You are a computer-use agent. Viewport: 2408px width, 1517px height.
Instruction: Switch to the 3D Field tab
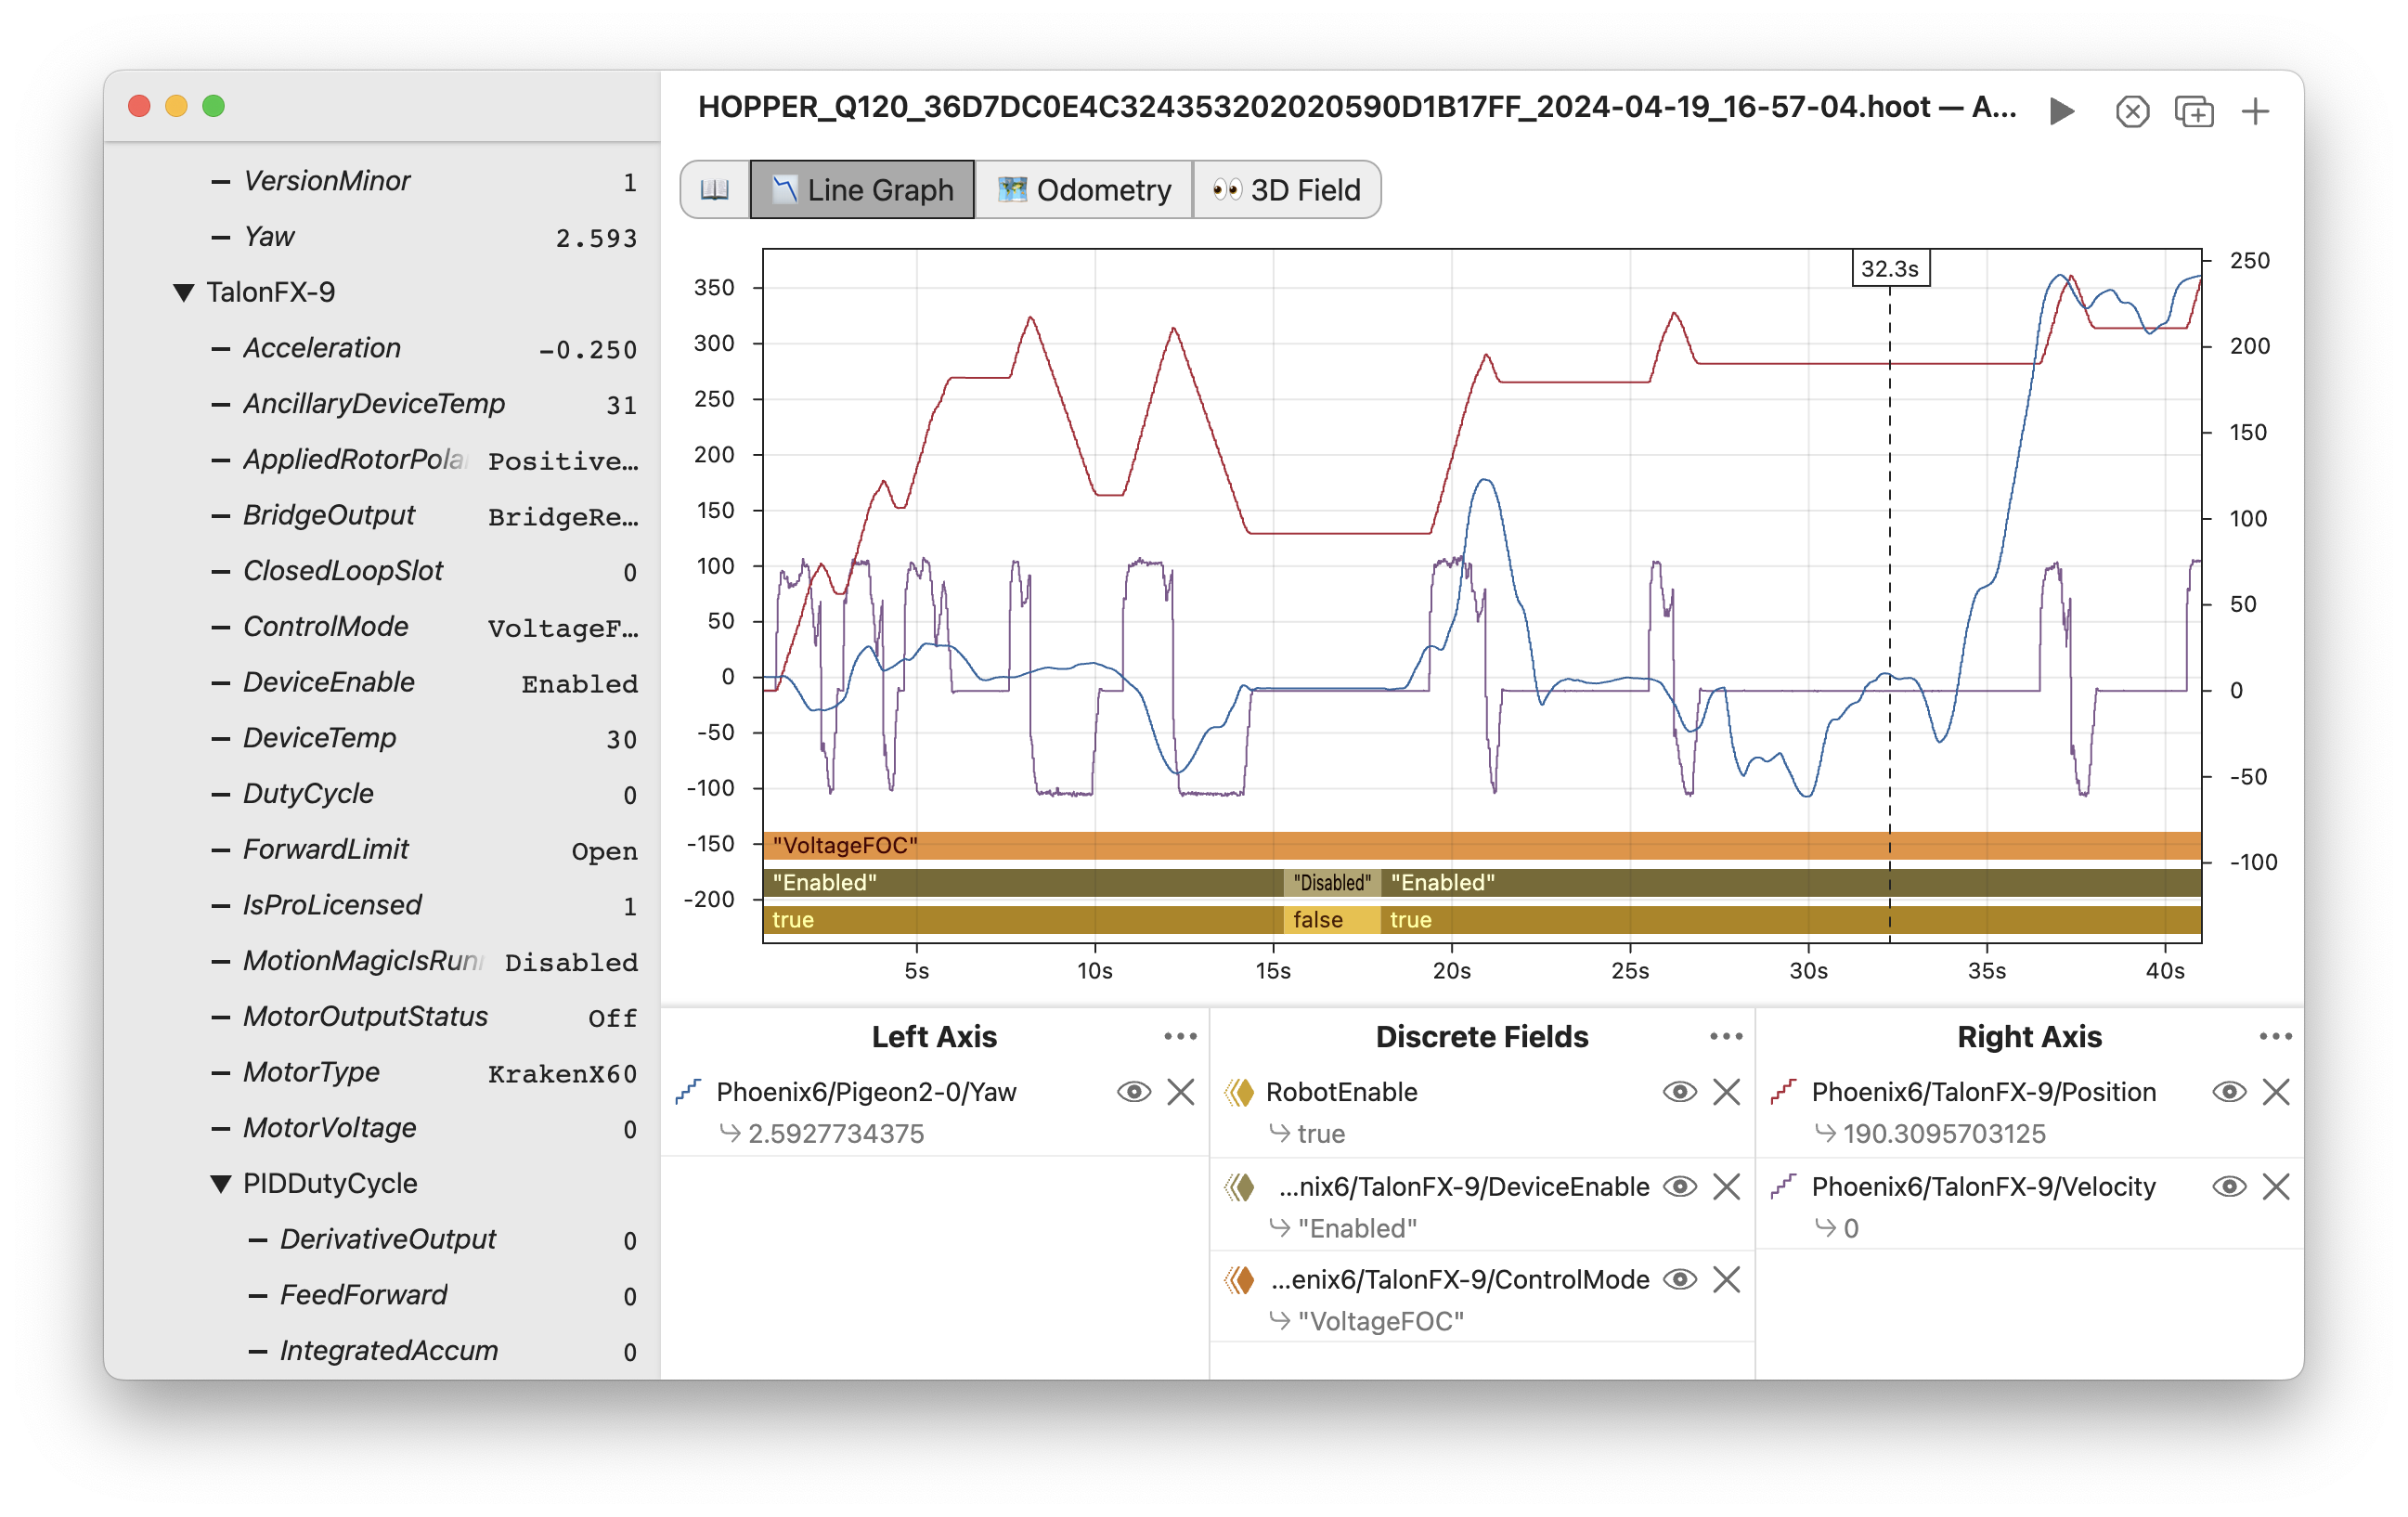[x=1287, y=189]
